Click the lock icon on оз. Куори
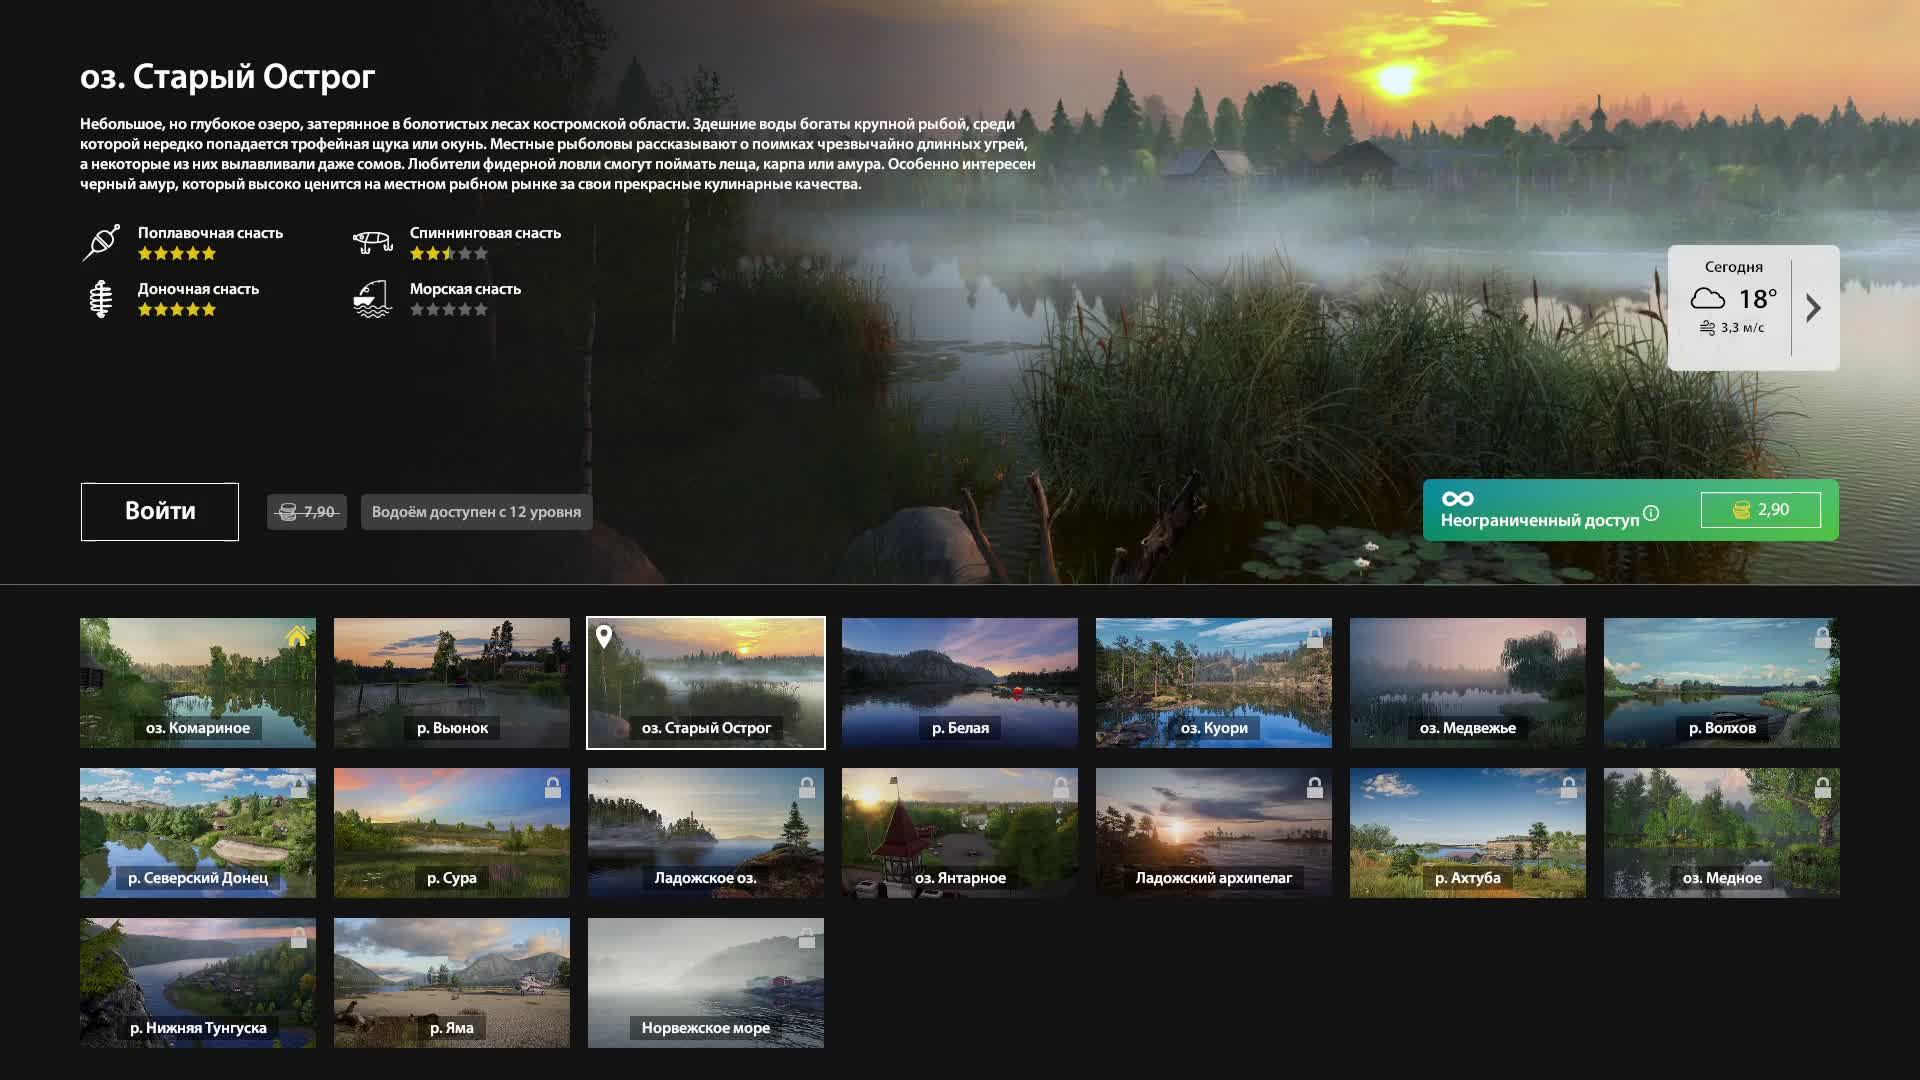 click(x=1315, y=637)
